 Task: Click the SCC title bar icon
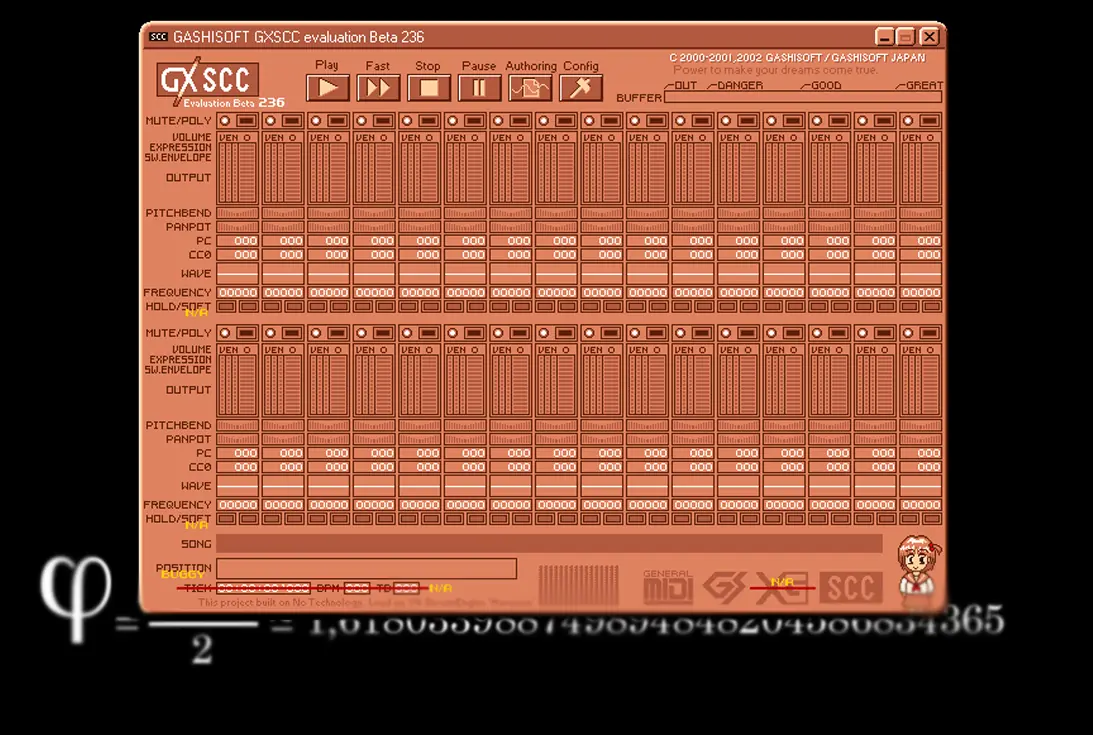tap(158, 36)
